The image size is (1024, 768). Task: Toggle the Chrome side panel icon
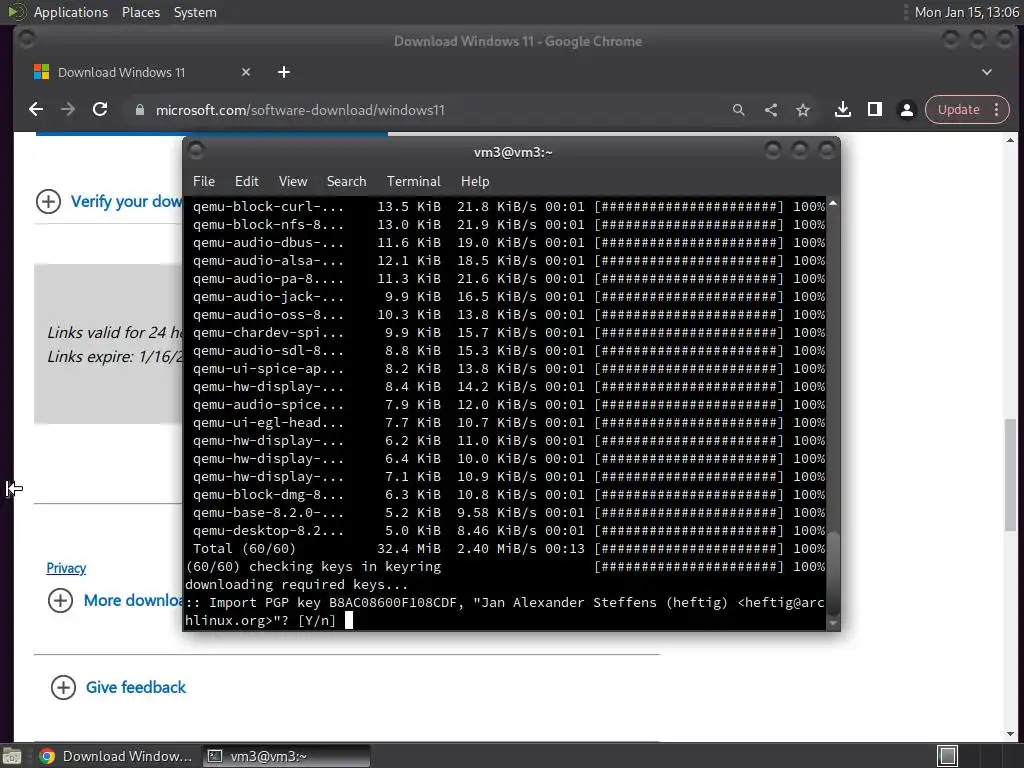pyautogui.click(x=874, y=110)
